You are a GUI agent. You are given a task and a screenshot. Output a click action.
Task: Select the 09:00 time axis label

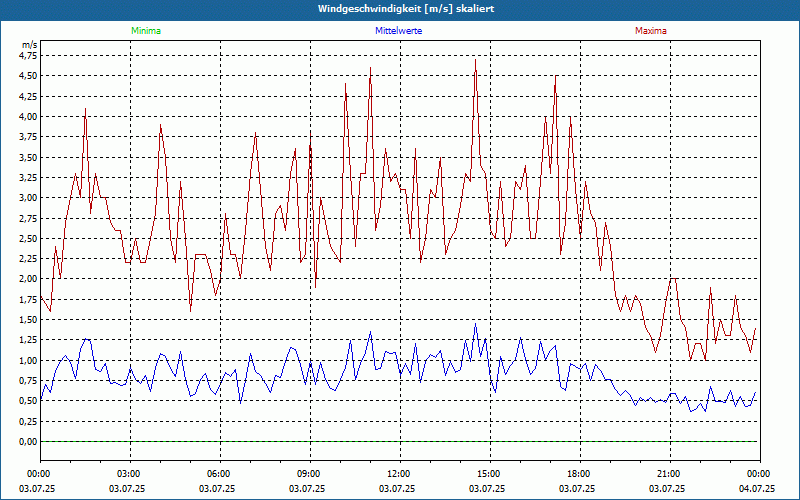(x=309, y=474)
